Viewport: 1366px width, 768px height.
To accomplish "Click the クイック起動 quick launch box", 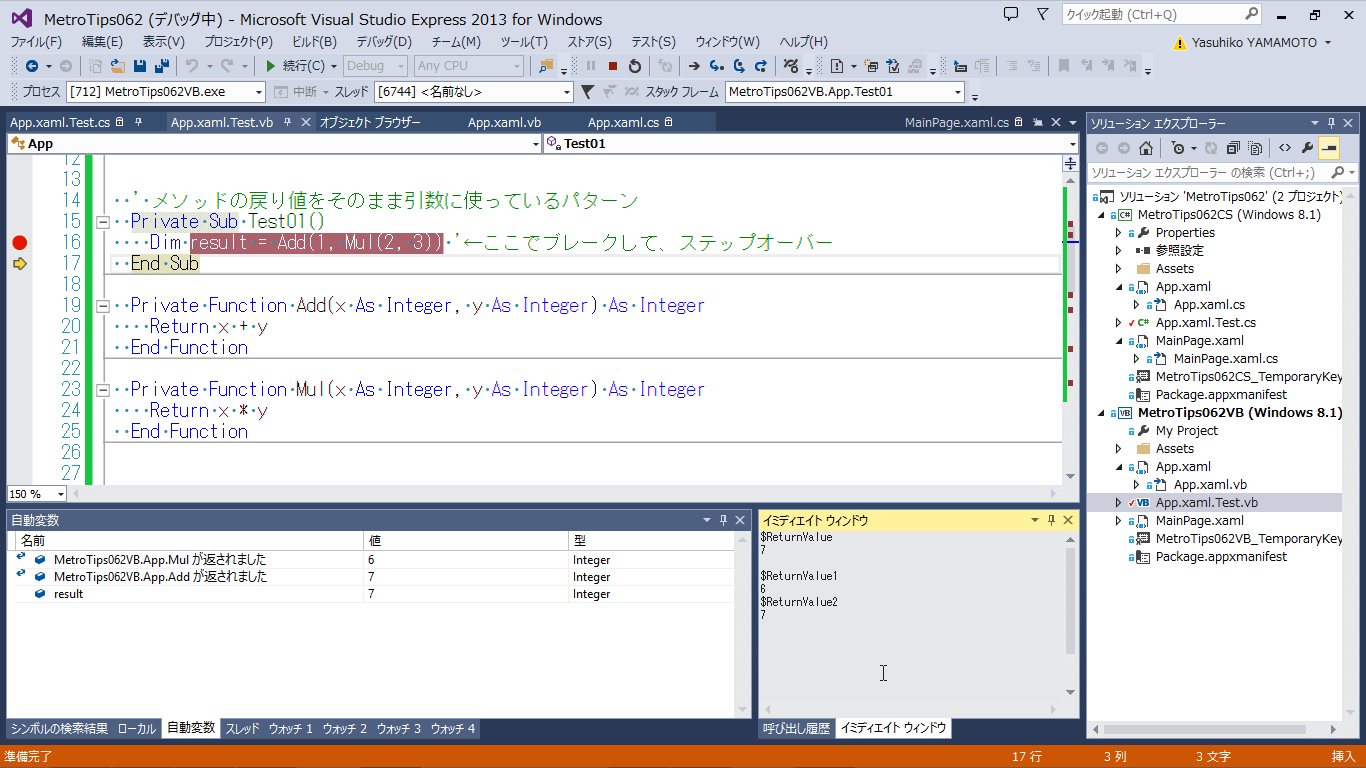I will pos(1163,15).
